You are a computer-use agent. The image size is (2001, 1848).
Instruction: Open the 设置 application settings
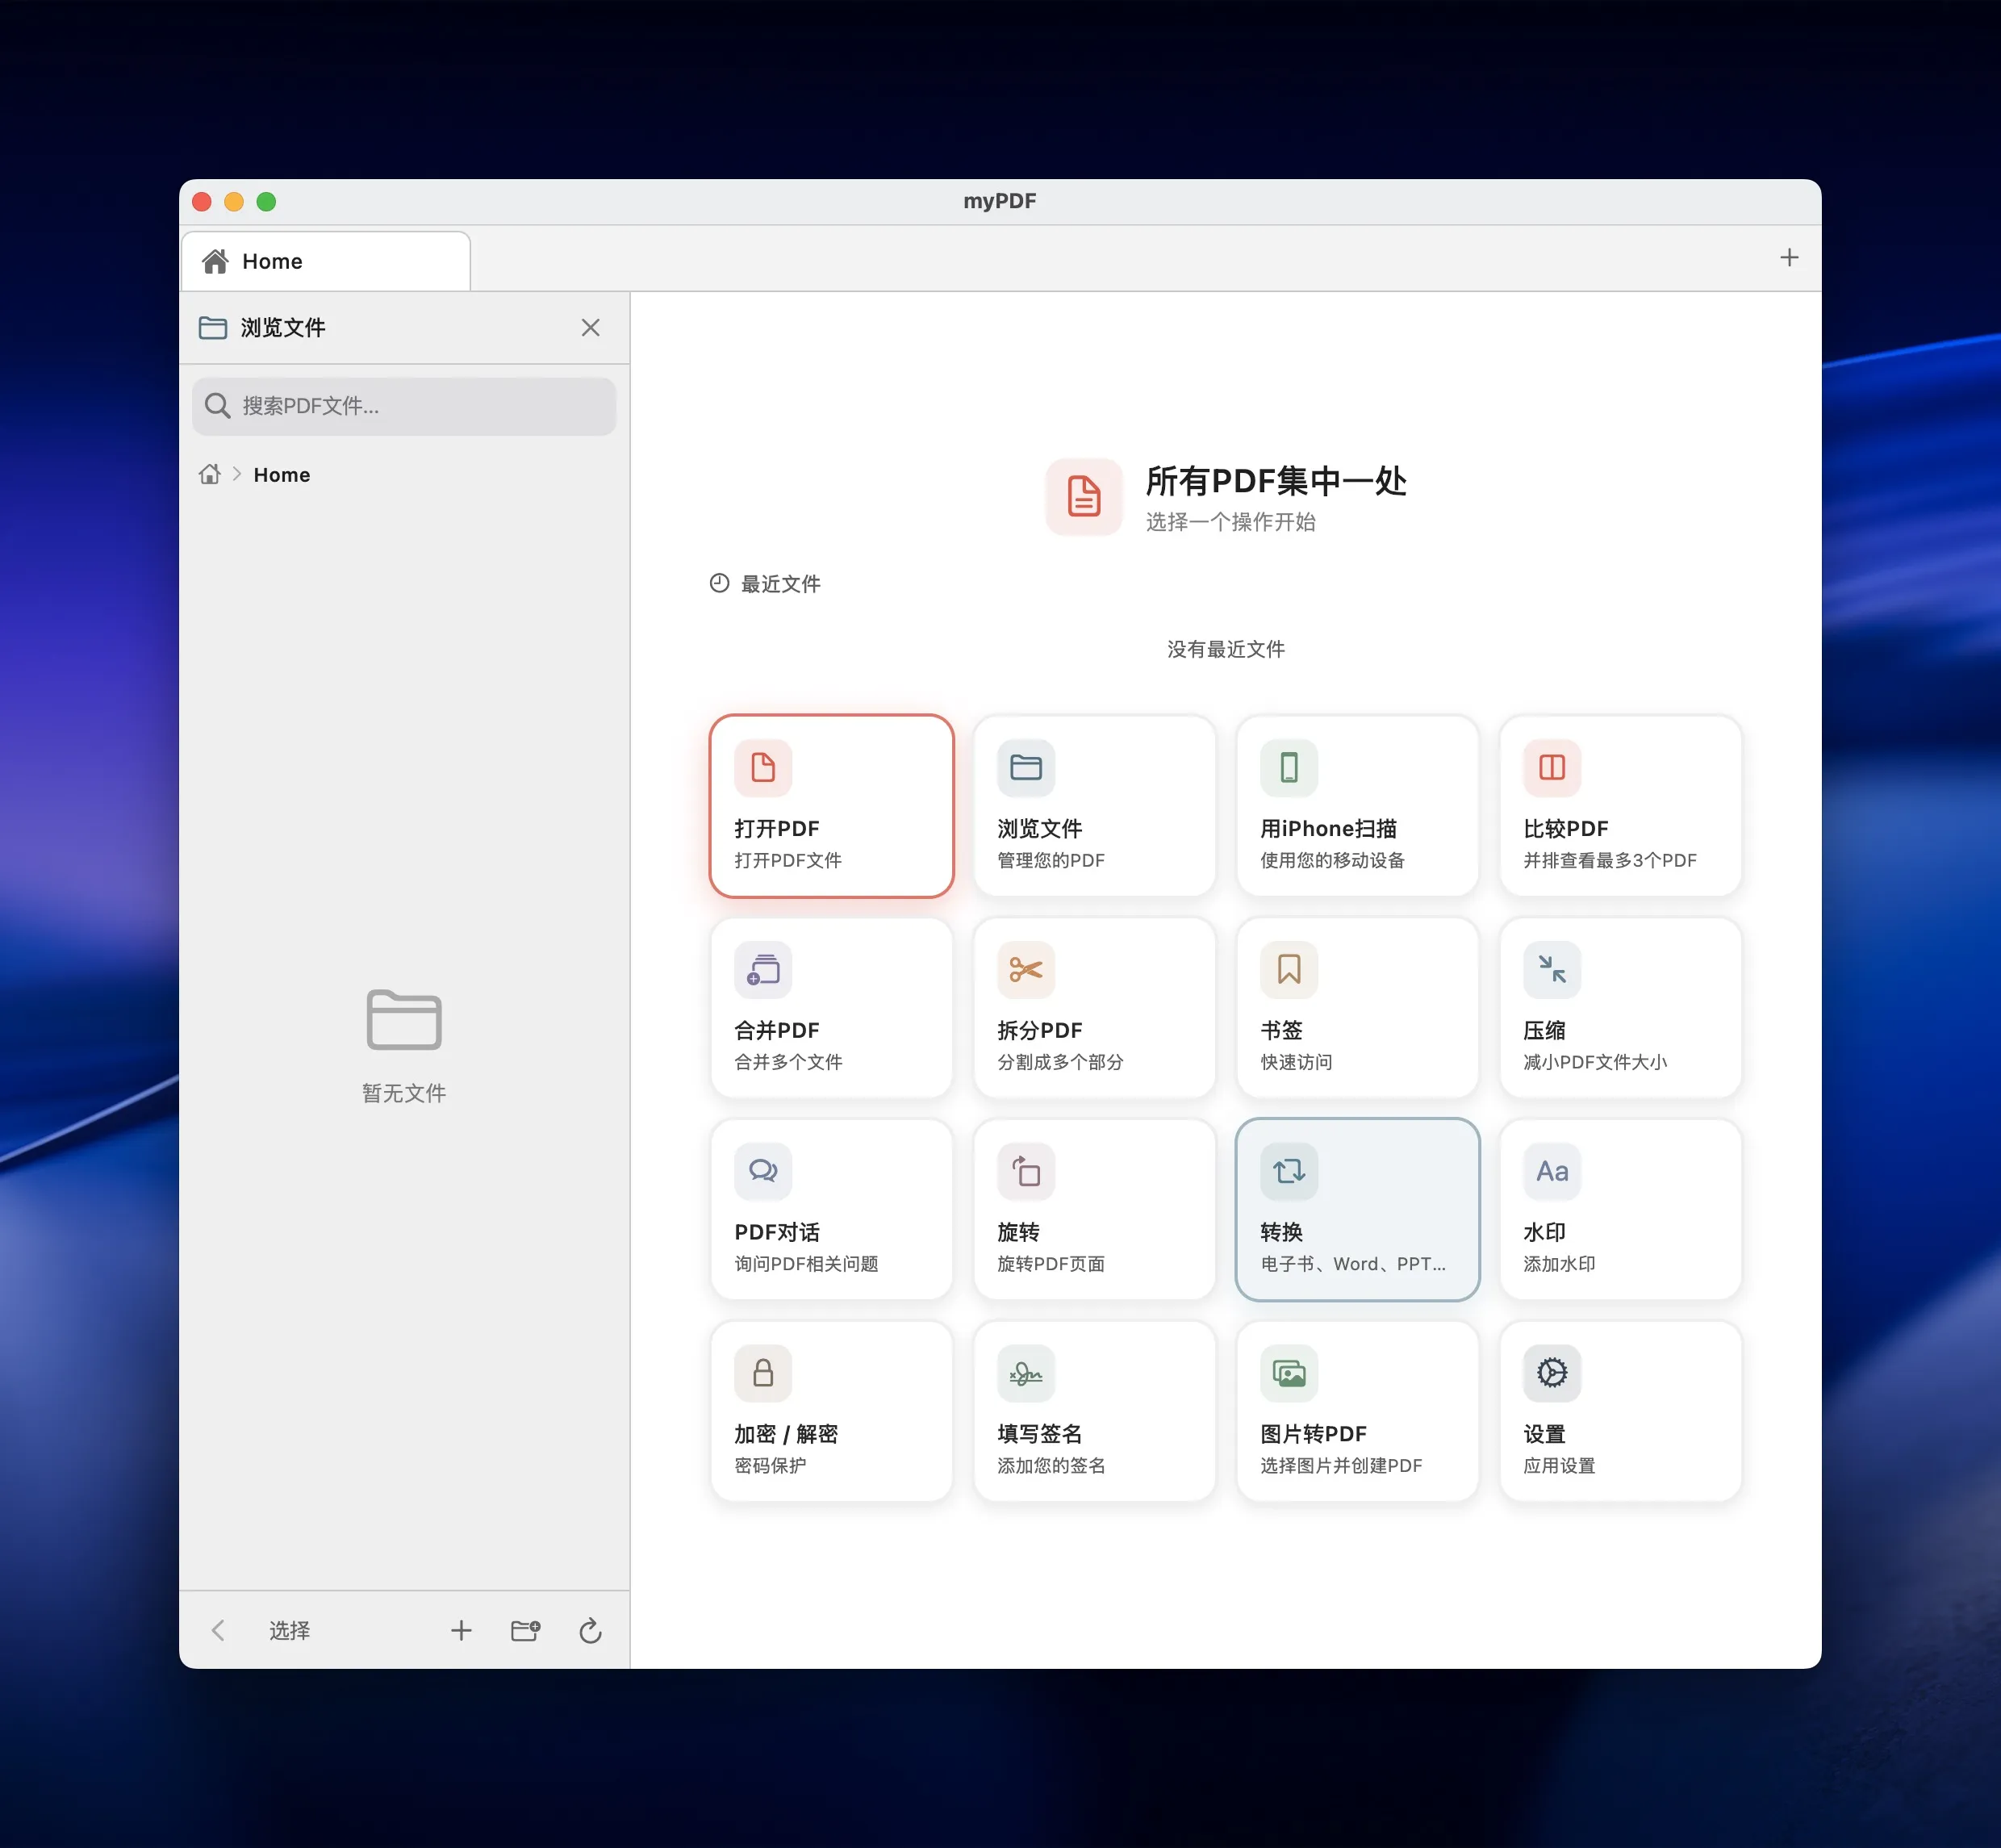coord(1619,1410)
